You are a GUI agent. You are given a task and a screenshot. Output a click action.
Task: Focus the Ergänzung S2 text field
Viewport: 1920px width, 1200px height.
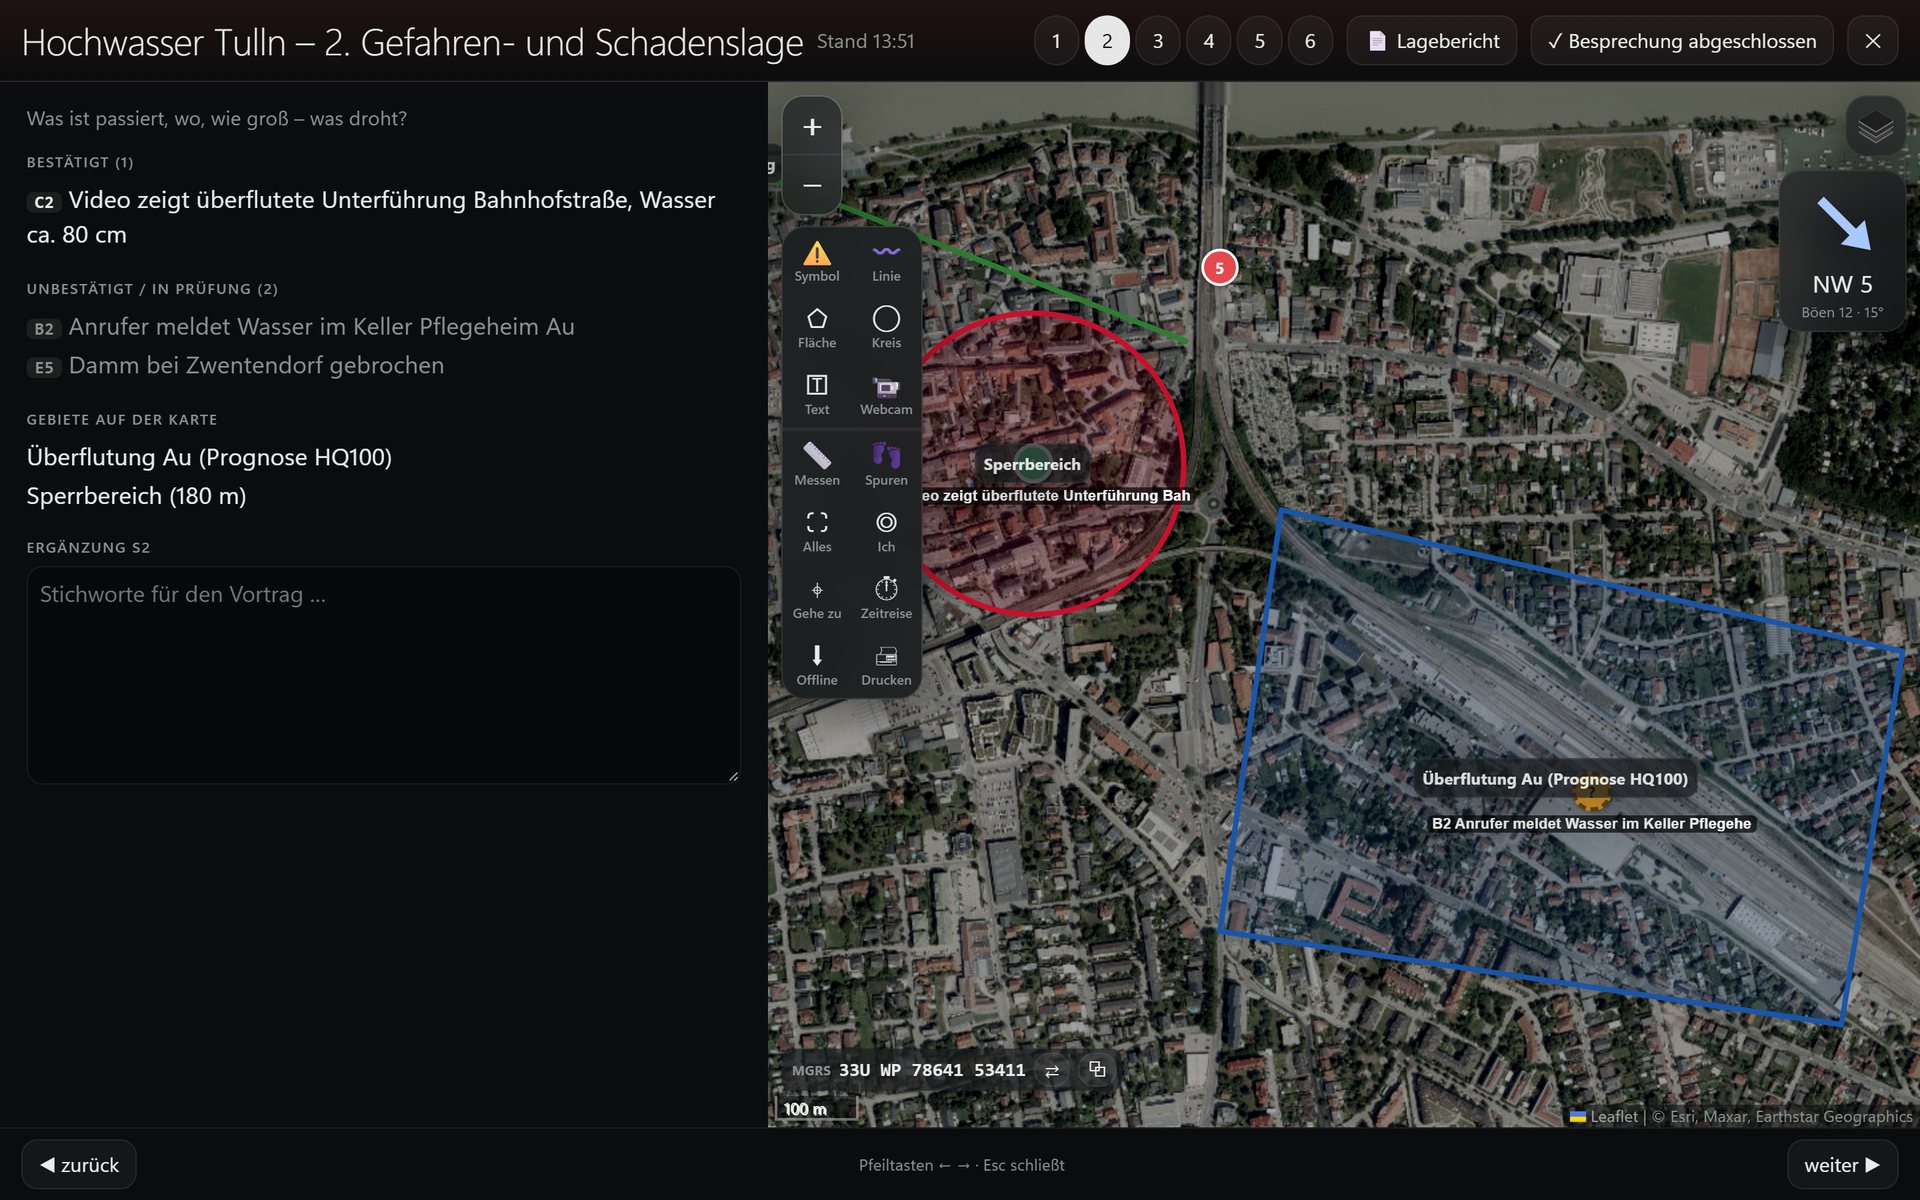[383, 675]
